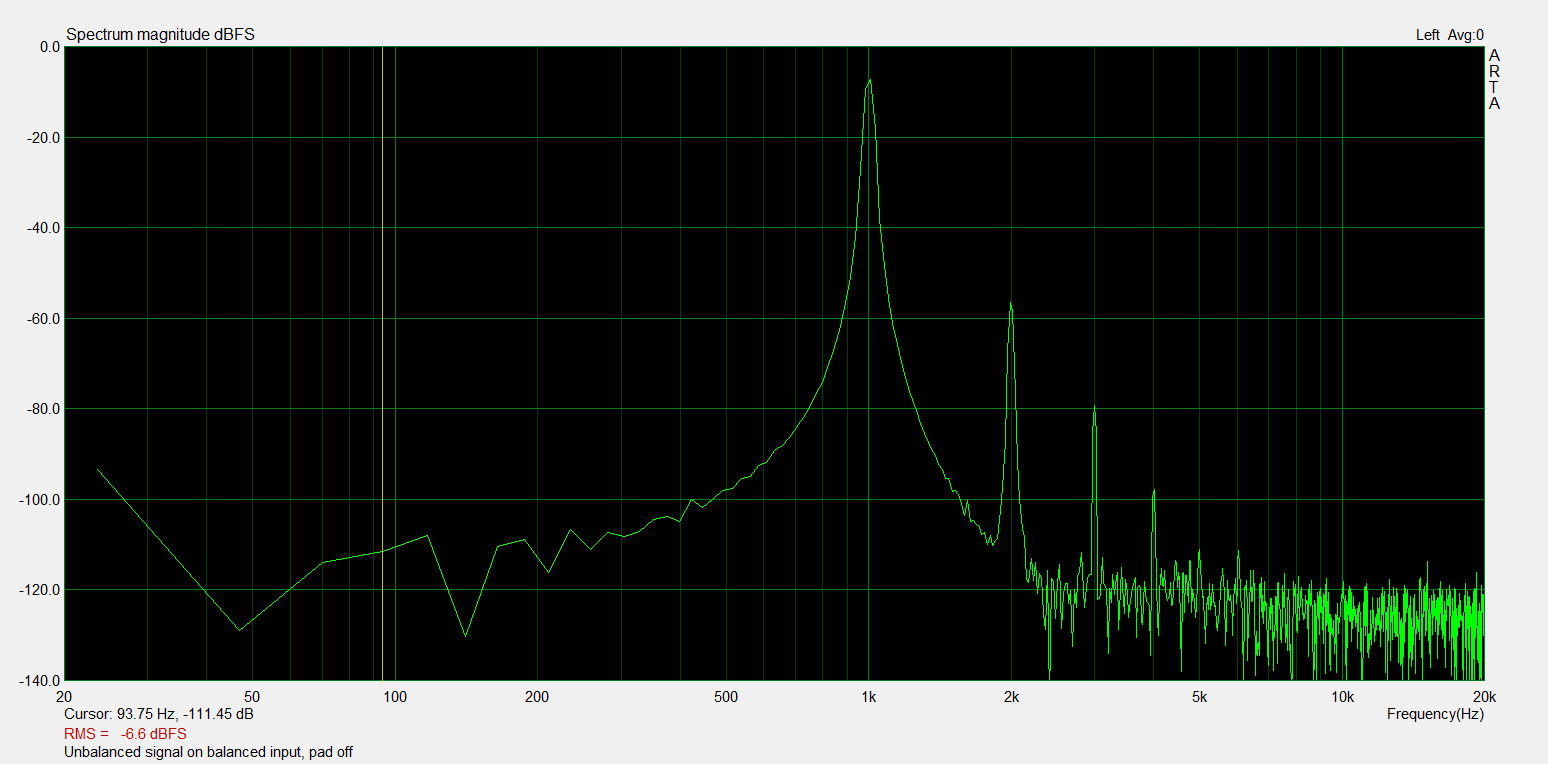1548x764 pixels.
Task: Click the '1k' frequency axis label
Action: tap(868, 697)
